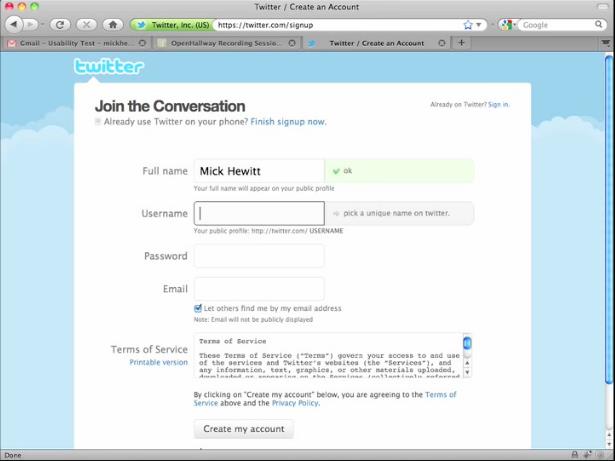Click the page vertical scrollbar thumb
The width and height of the screenshot is (615, 461).
(609, 220)
